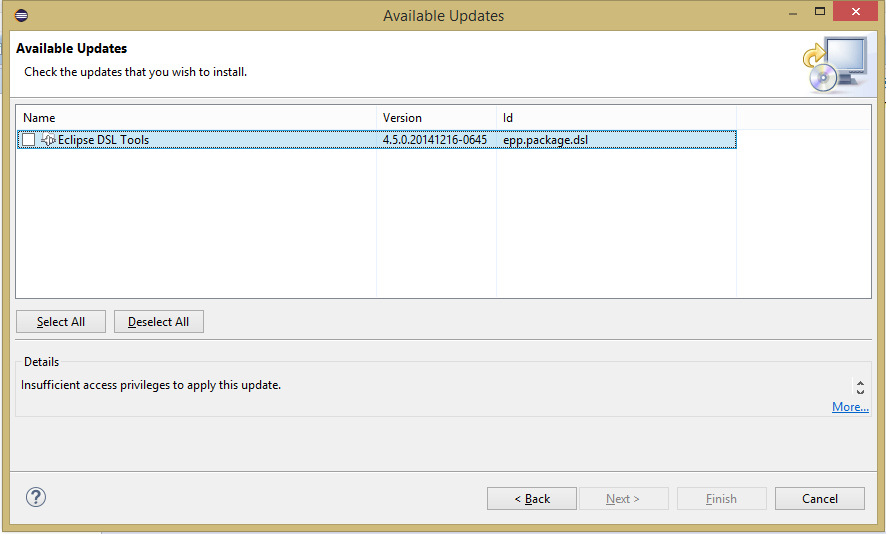Sort updates by Name column header

click(x=196, y=118)
